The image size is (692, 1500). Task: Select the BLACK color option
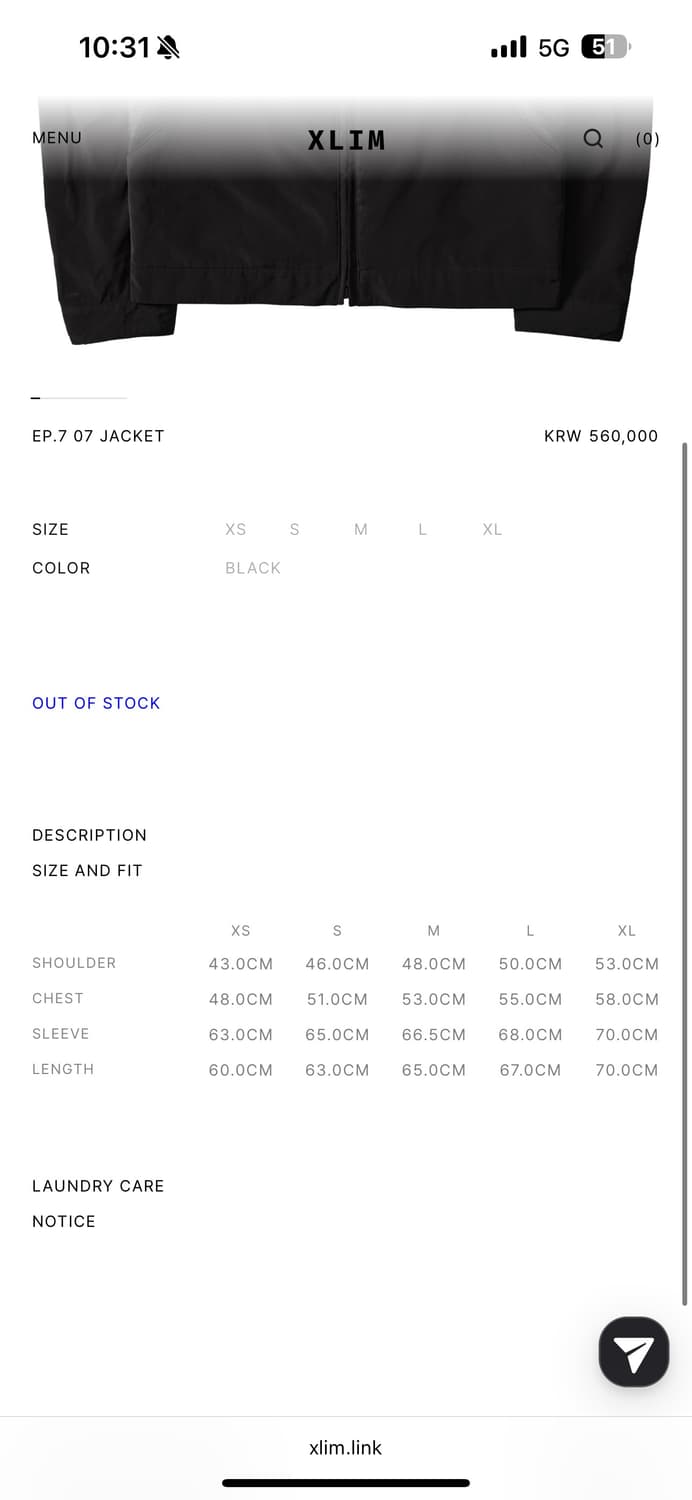click(x=253, y=568)
